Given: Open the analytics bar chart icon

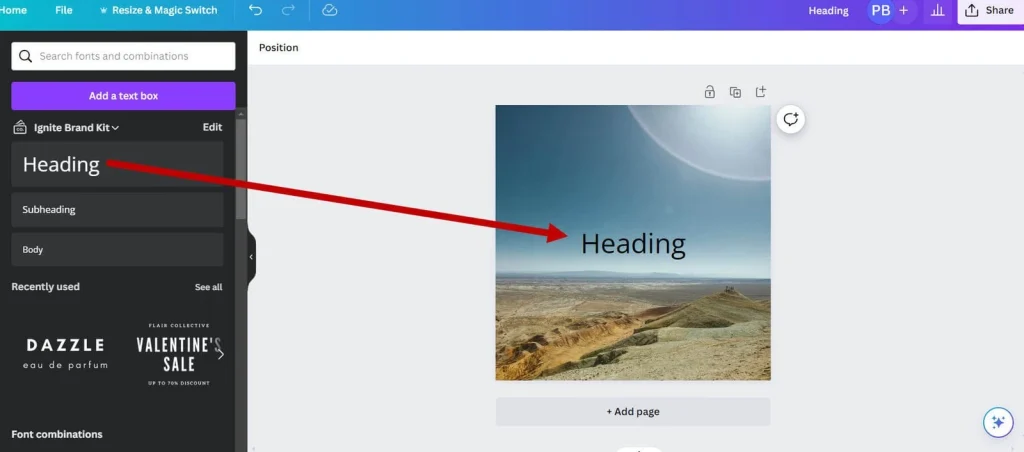Looking at the screenshot, I should 937,10.
